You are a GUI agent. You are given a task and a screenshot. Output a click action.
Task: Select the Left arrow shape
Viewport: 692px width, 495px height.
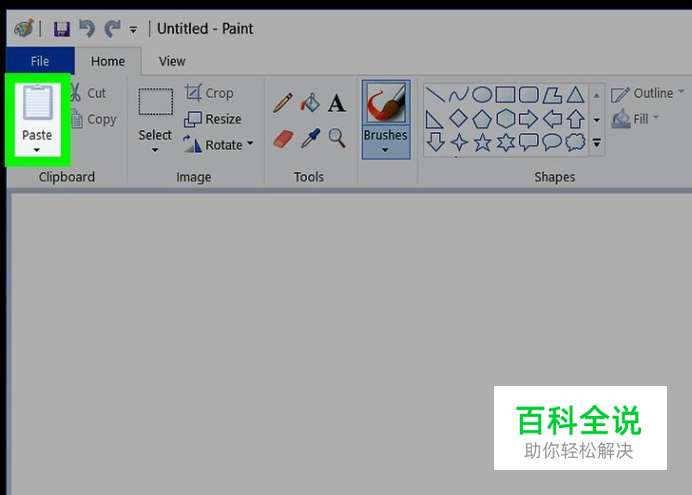[x=552, y=119]
